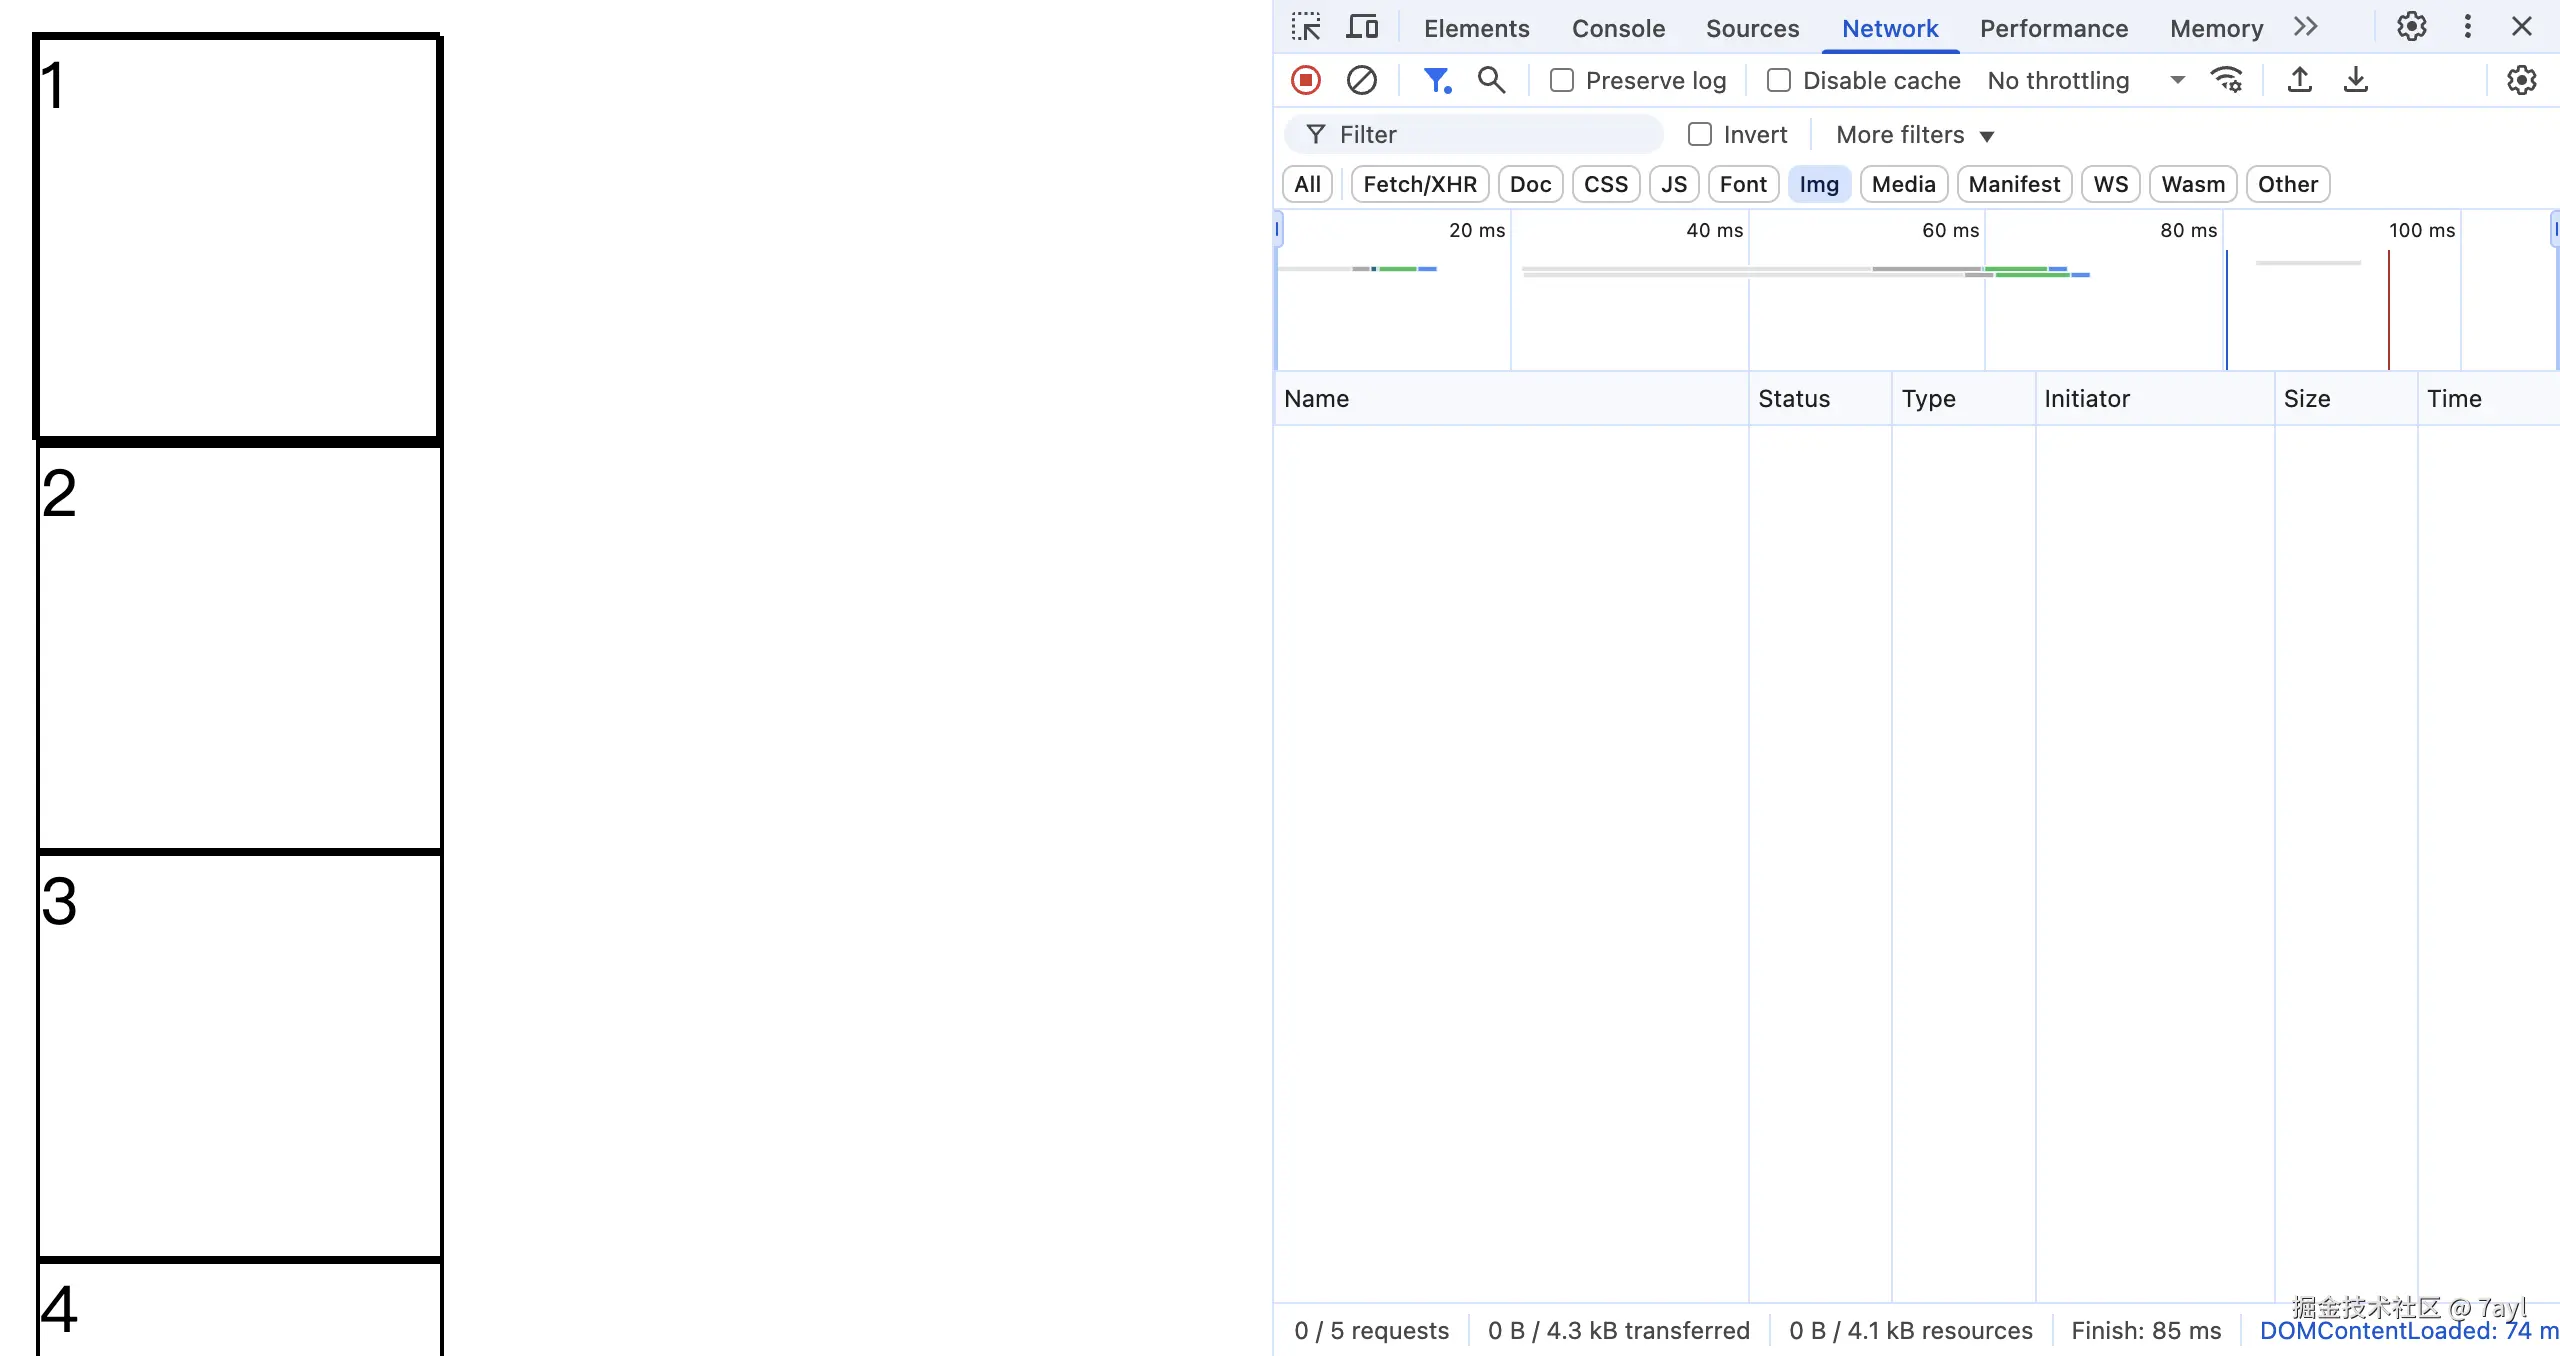The height and width of the screenshot is (1356, 2560).
Task: Switch to the Console tab
Action: [1618, 28]
